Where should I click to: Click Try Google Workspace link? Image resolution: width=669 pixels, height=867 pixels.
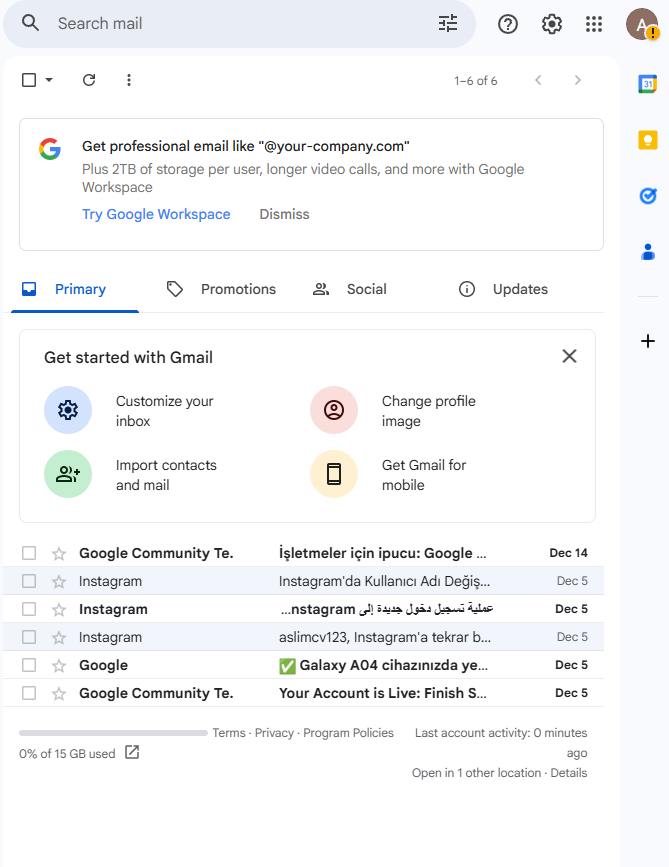point(156,214)
